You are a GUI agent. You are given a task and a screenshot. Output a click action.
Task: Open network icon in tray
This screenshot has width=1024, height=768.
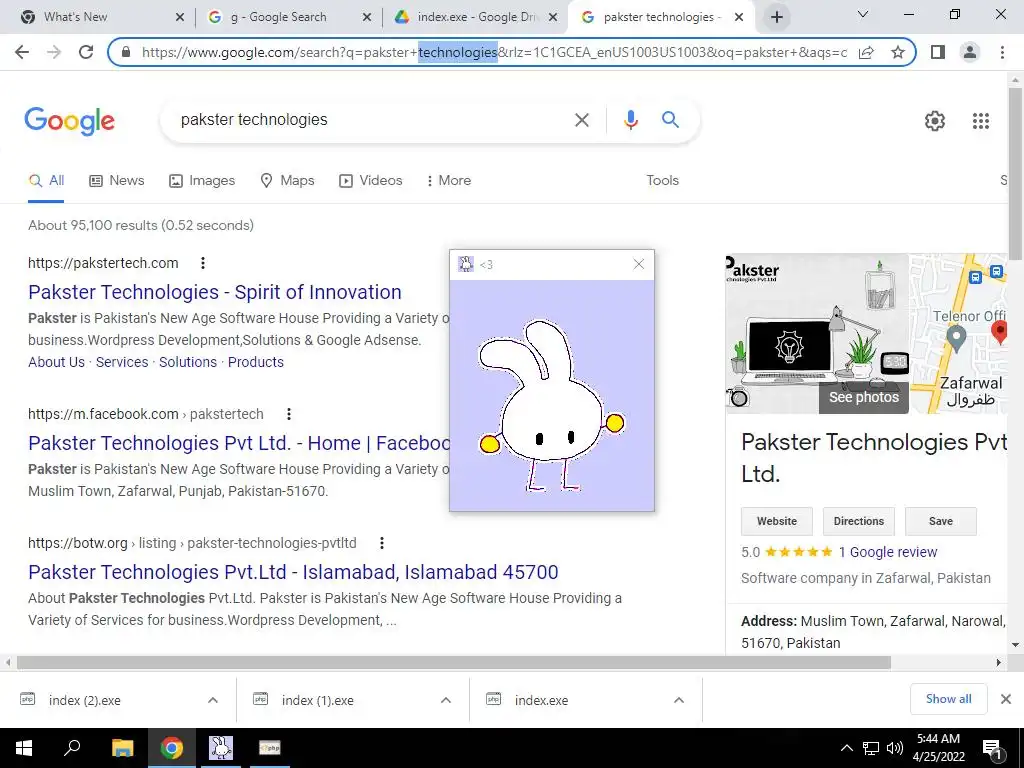click(871, 748)
